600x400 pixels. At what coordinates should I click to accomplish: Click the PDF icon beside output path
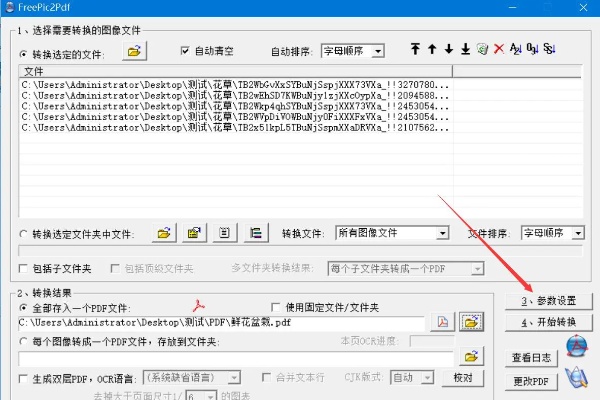click(x=442, y=322)
